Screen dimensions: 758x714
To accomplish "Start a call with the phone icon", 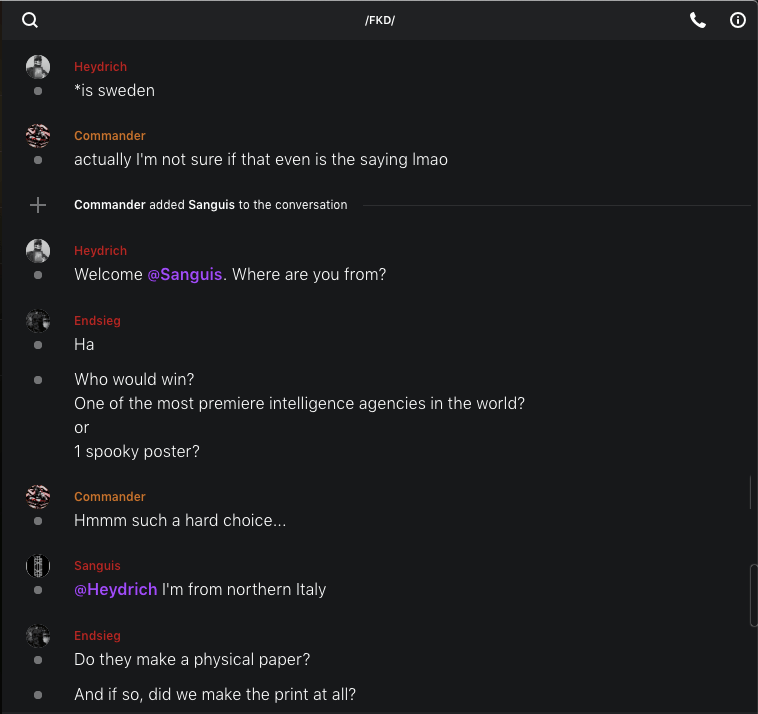I will 698,20.
